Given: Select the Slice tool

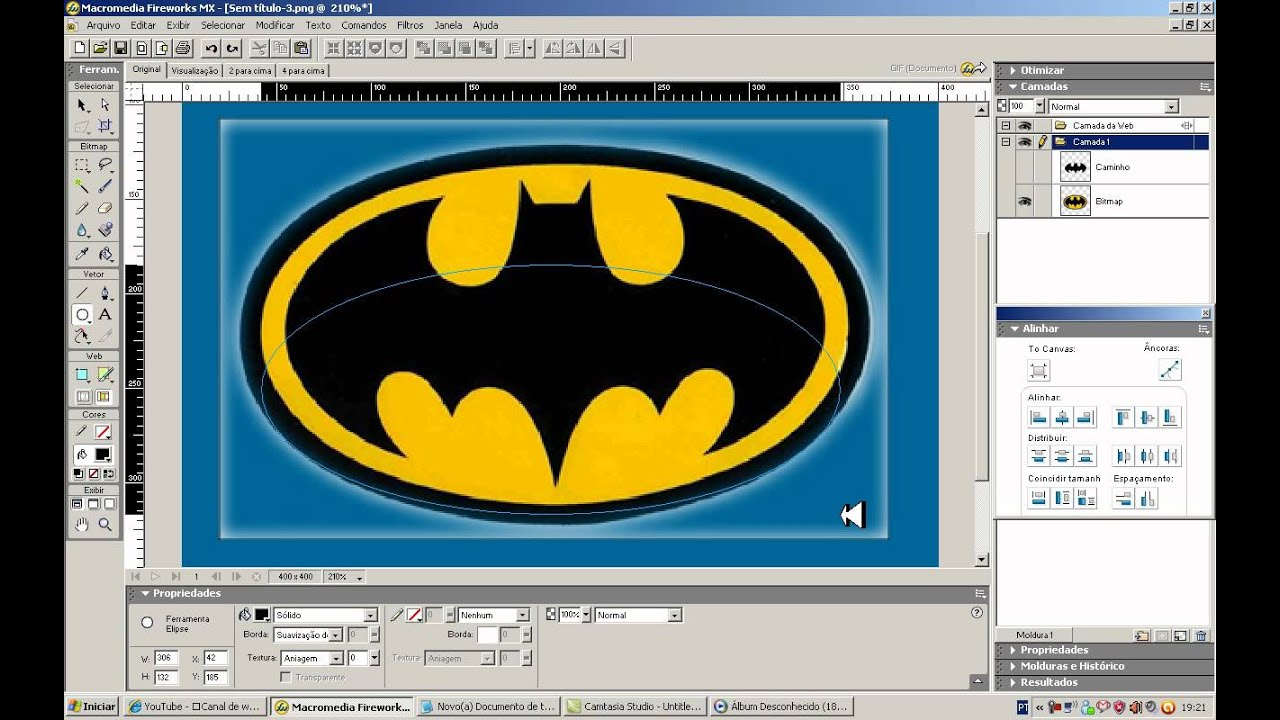Looking at the screenshot, I should (x=105, y=375).
